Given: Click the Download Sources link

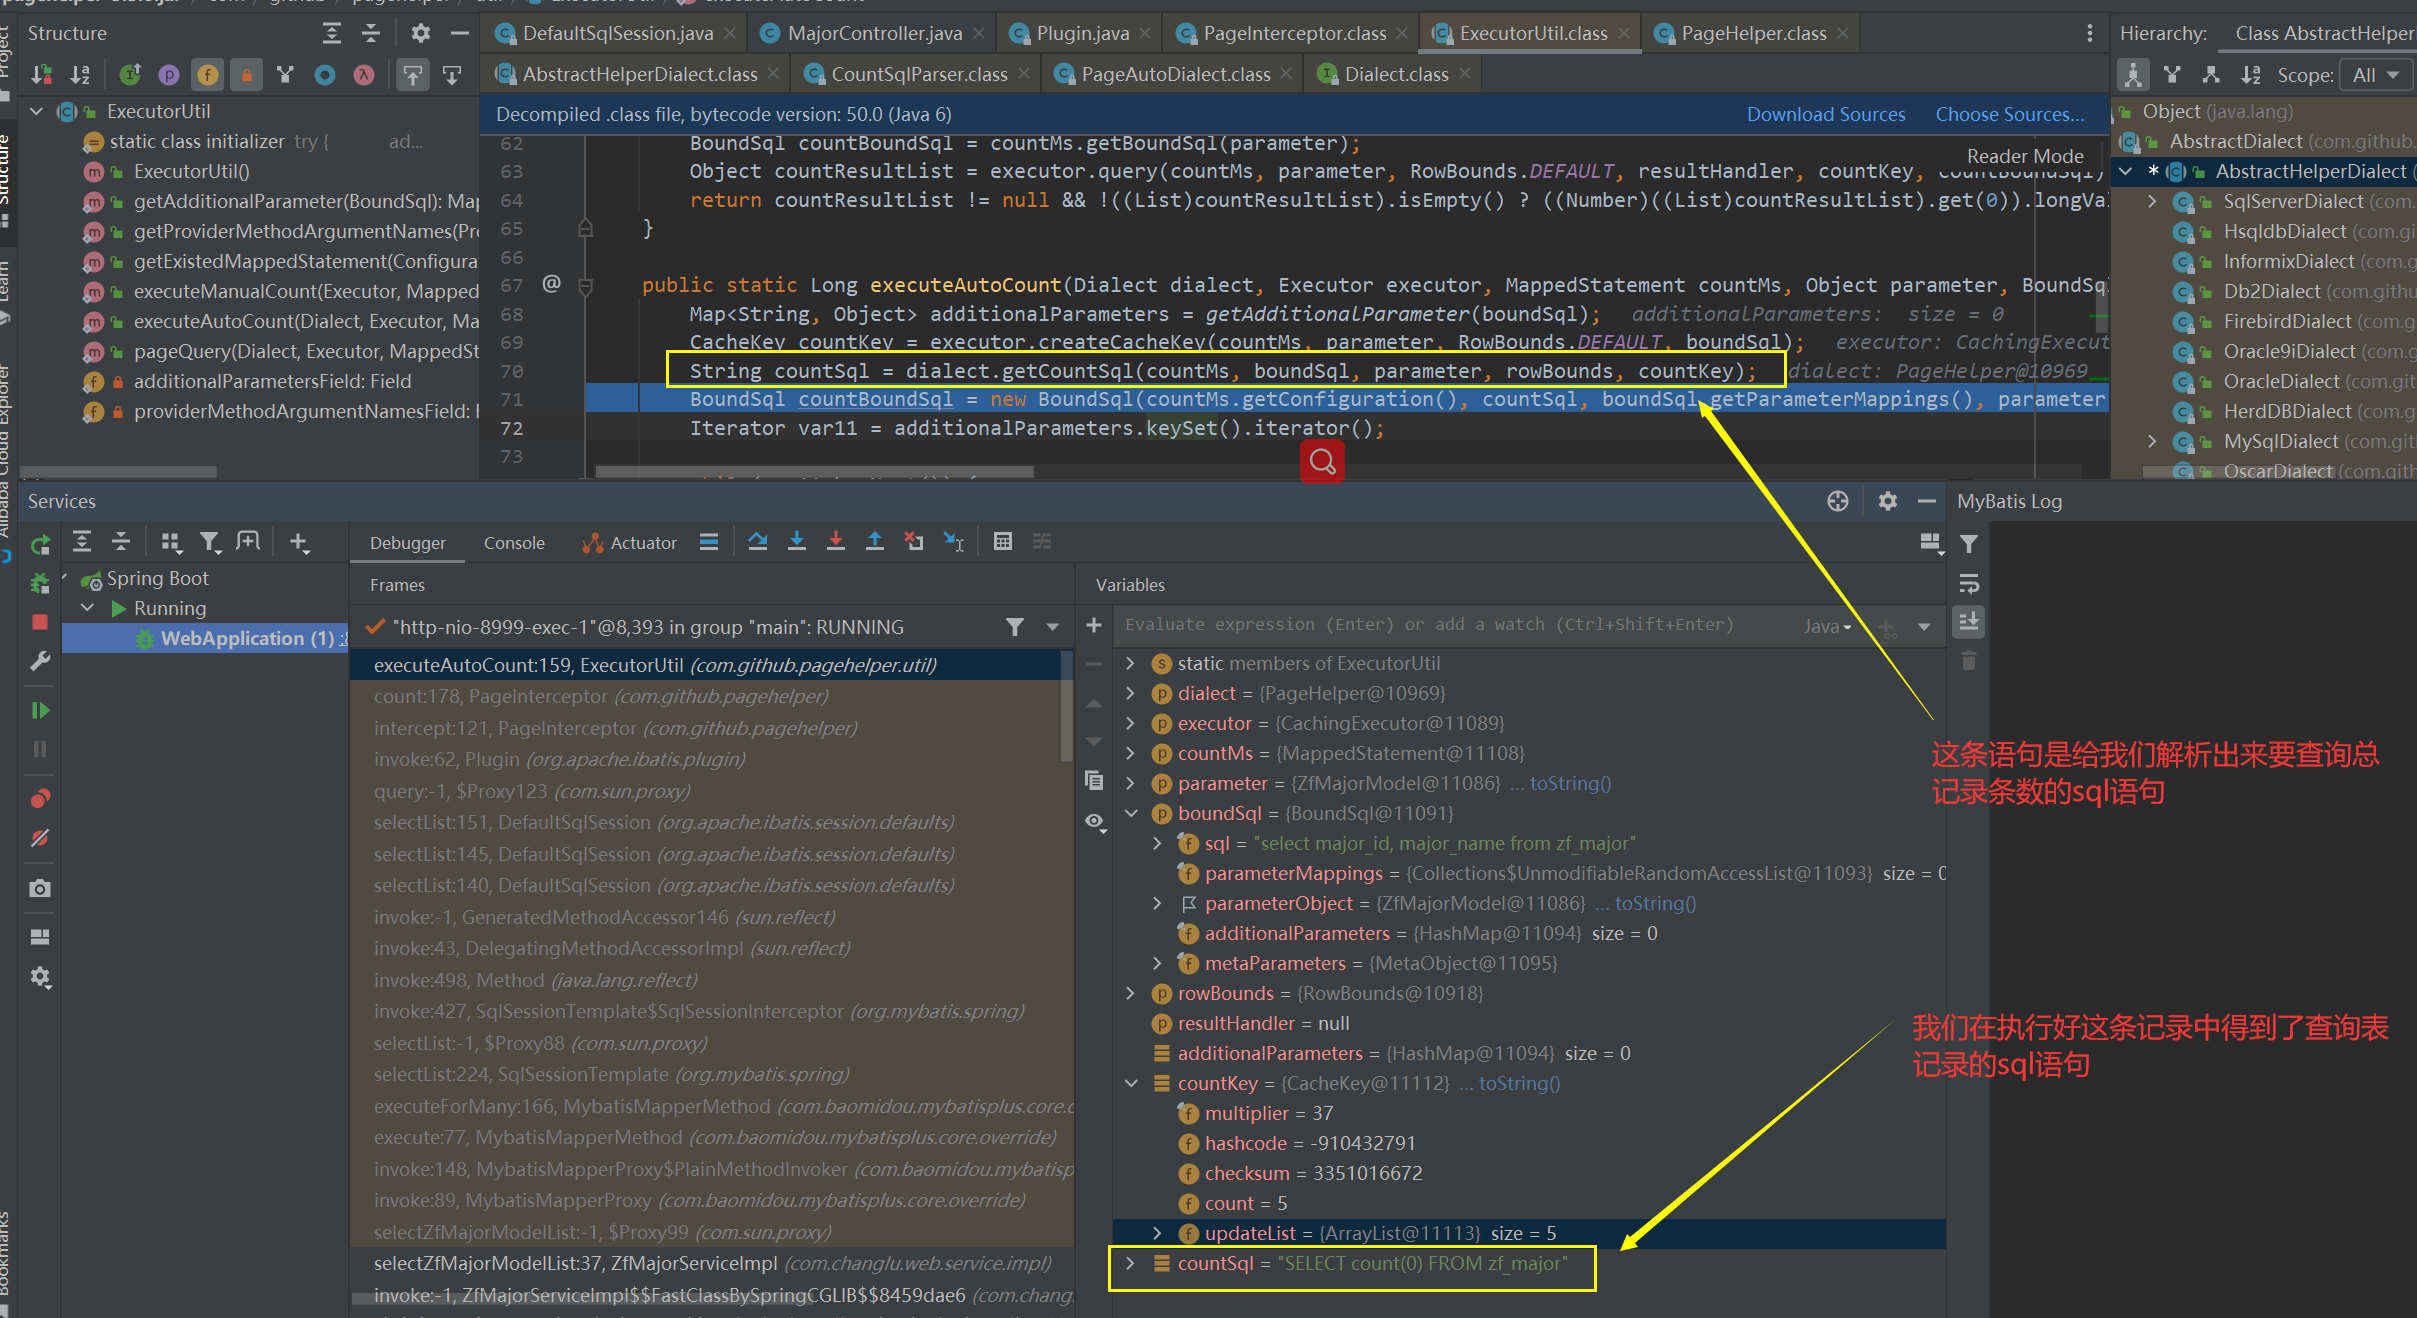Looking at the screenshot, I should coord(1825,114).
